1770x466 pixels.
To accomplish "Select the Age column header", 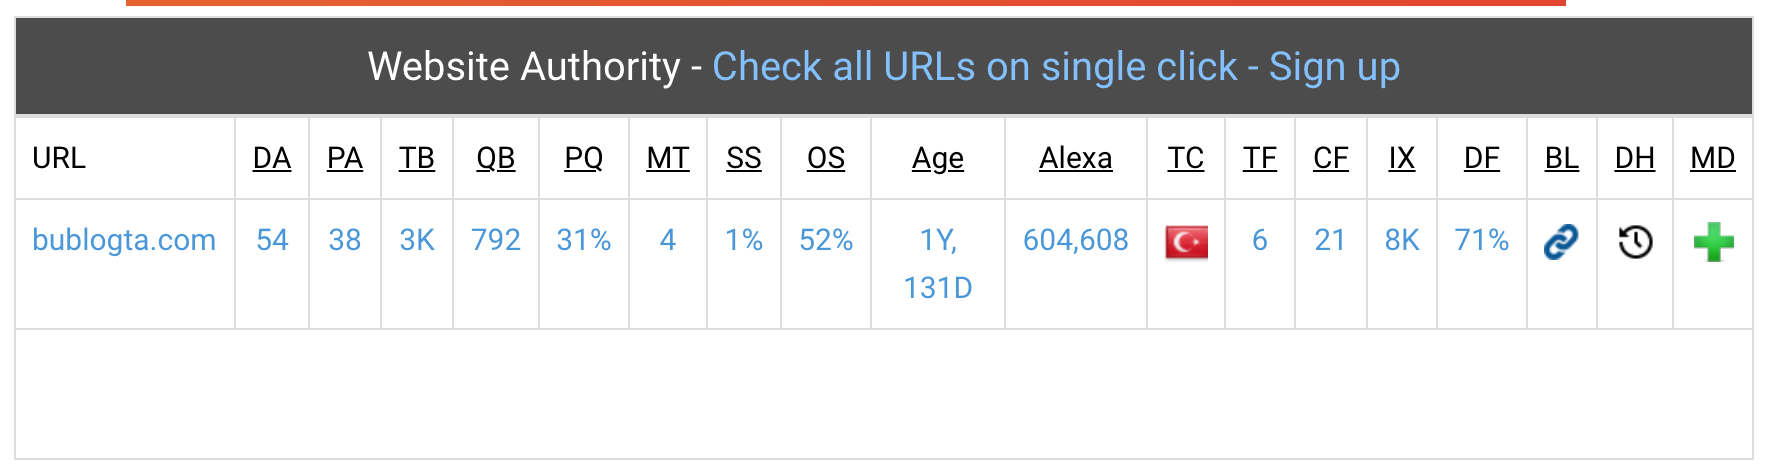I will pos(938,159).
